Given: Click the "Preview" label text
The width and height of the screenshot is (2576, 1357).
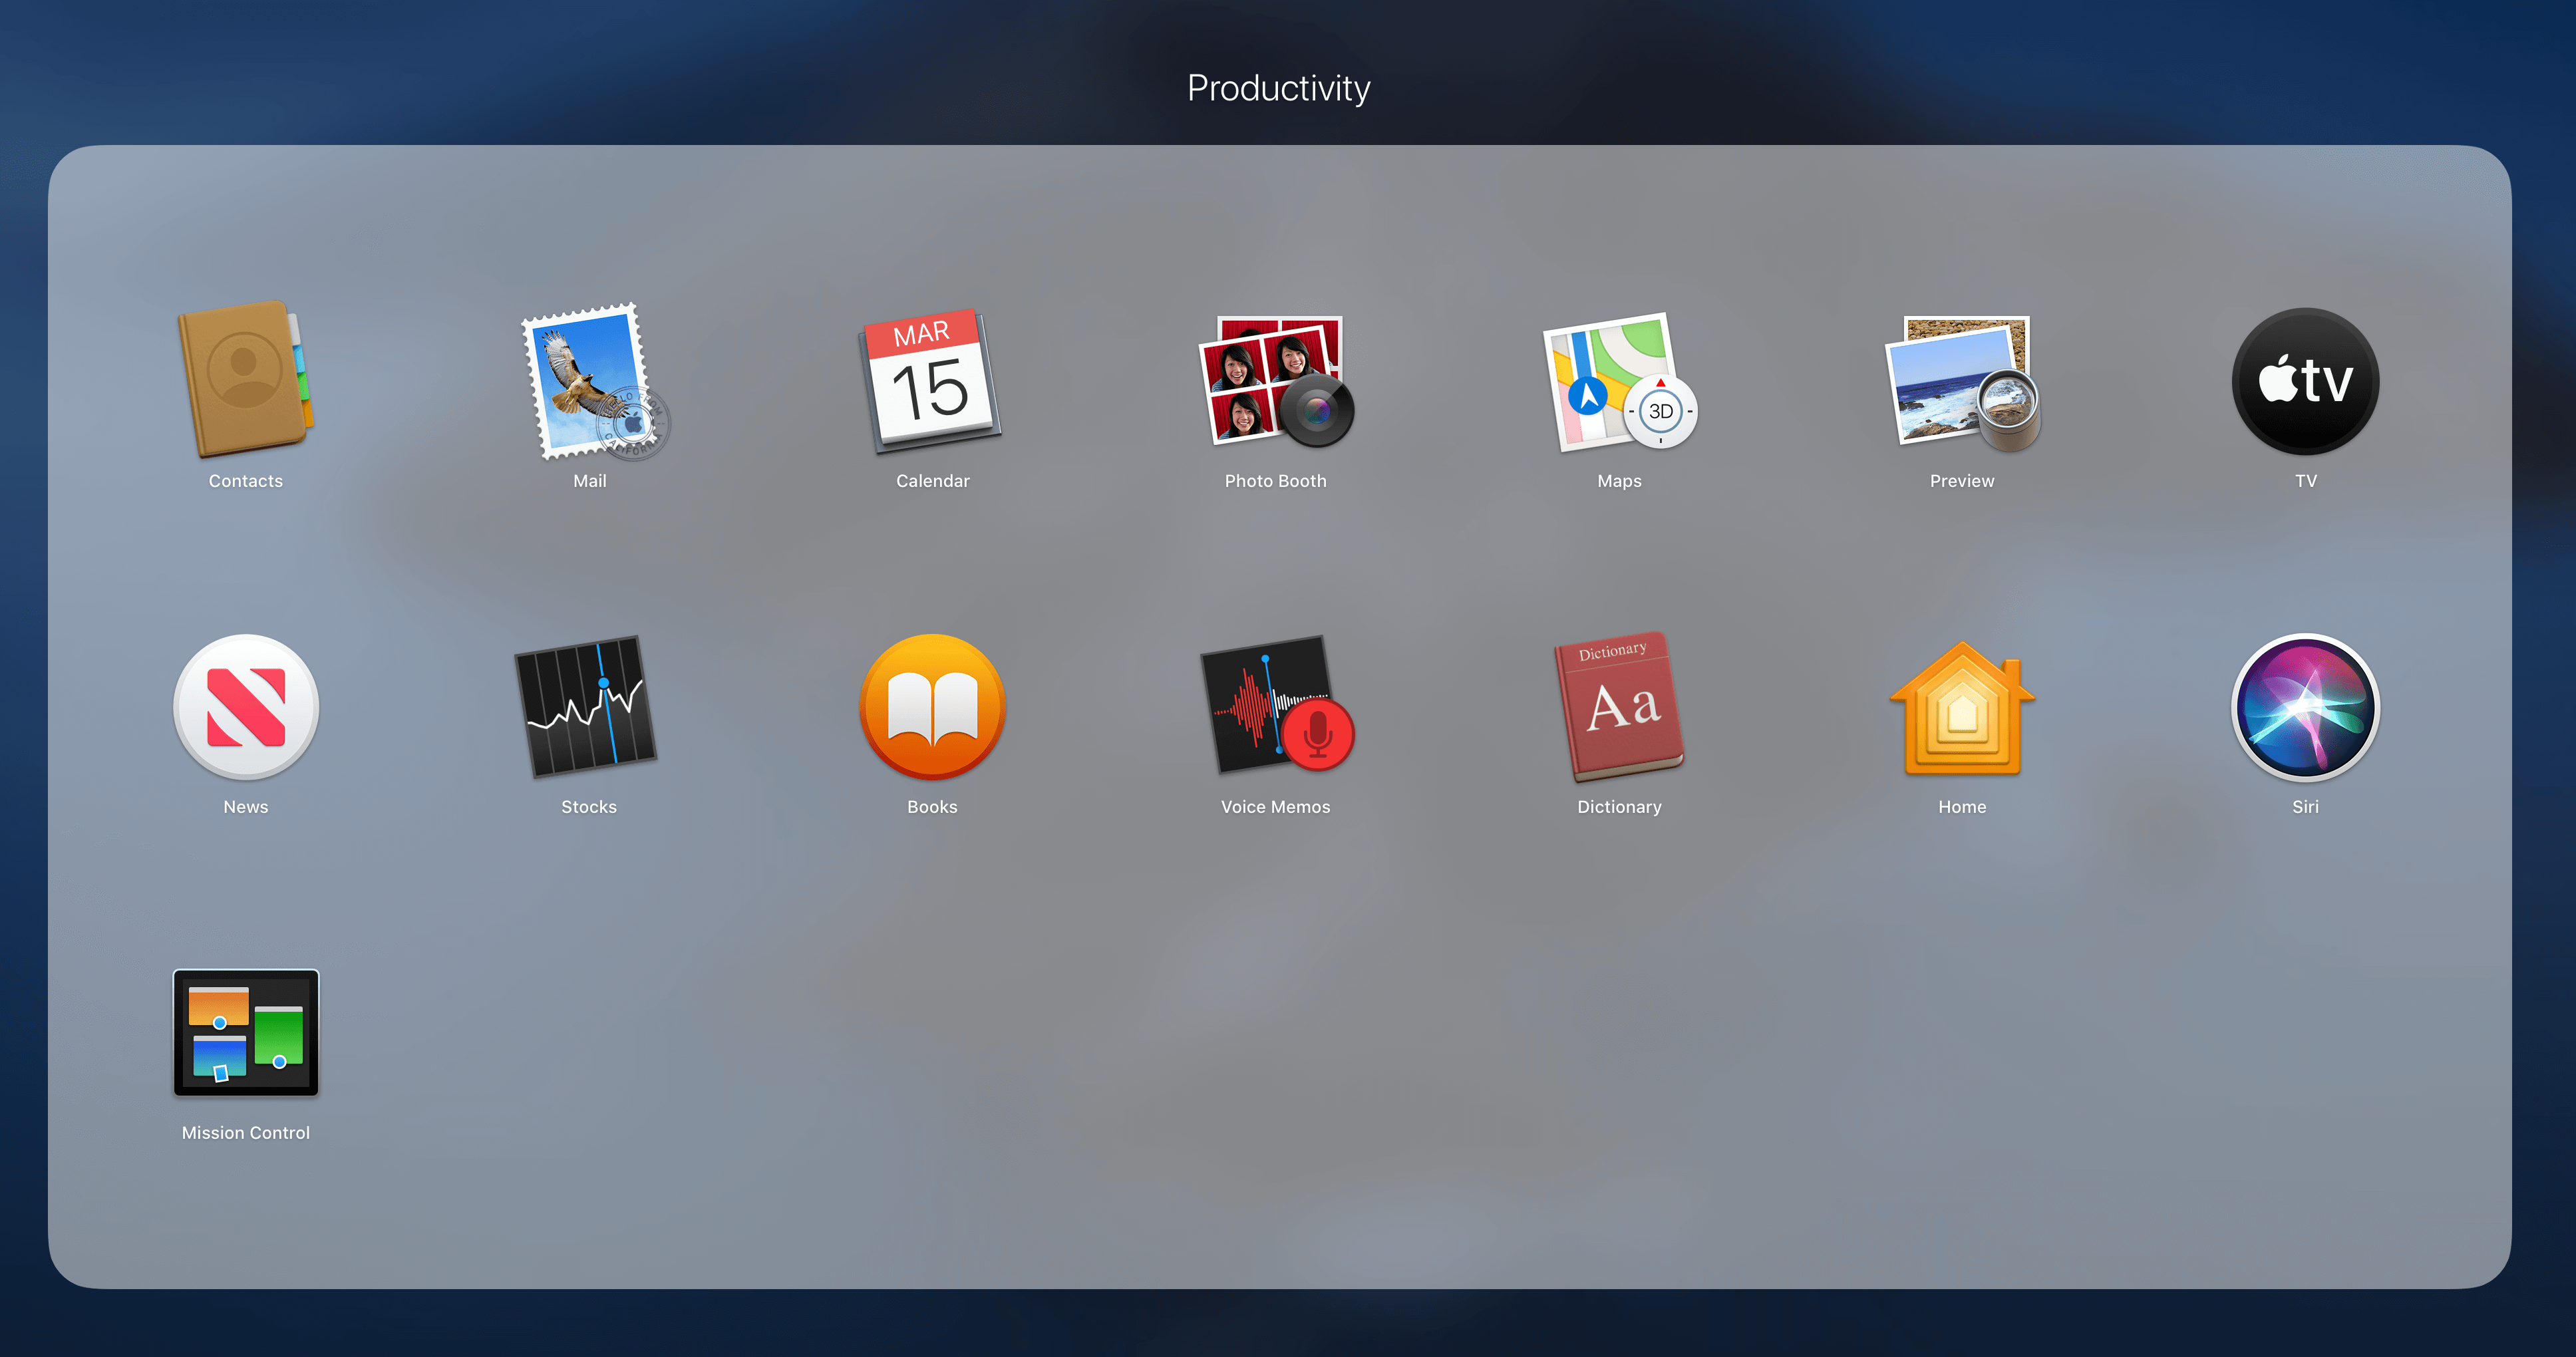Looking at the screenshot, I should tap(1962, 481).
